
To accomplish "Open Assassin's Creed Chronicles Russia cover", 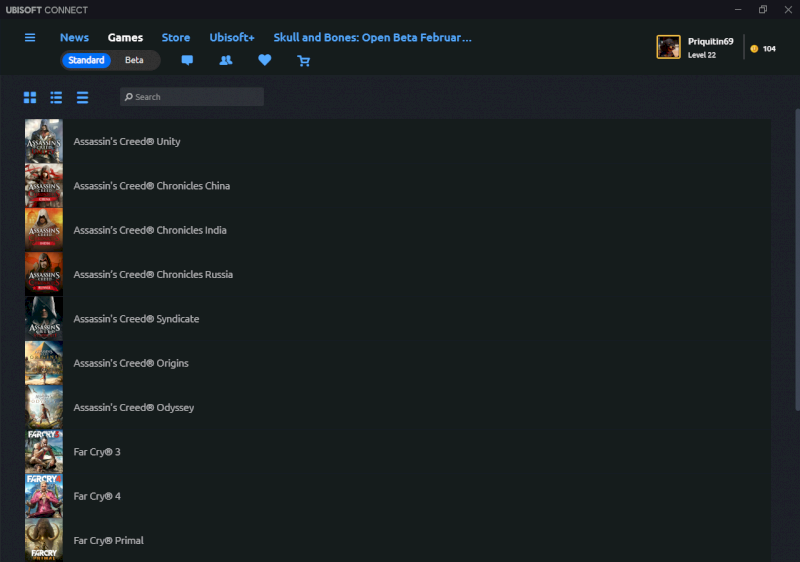I will click(44, 274).
